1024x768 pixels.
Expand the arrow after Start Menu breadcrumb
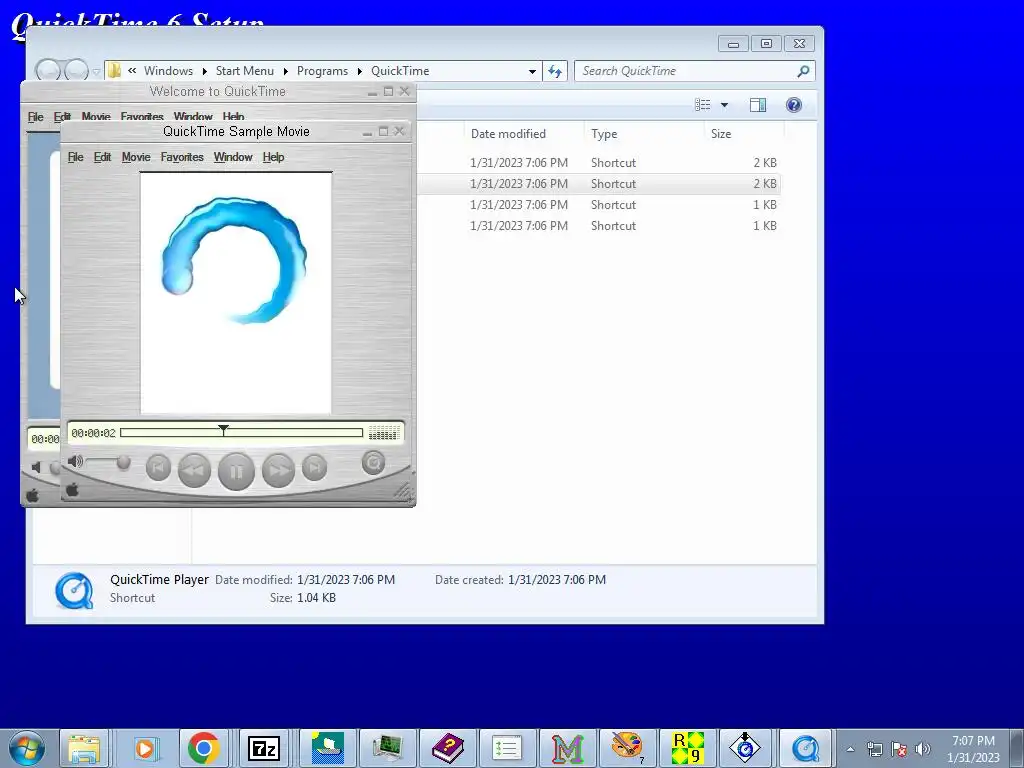pos(285,71)
